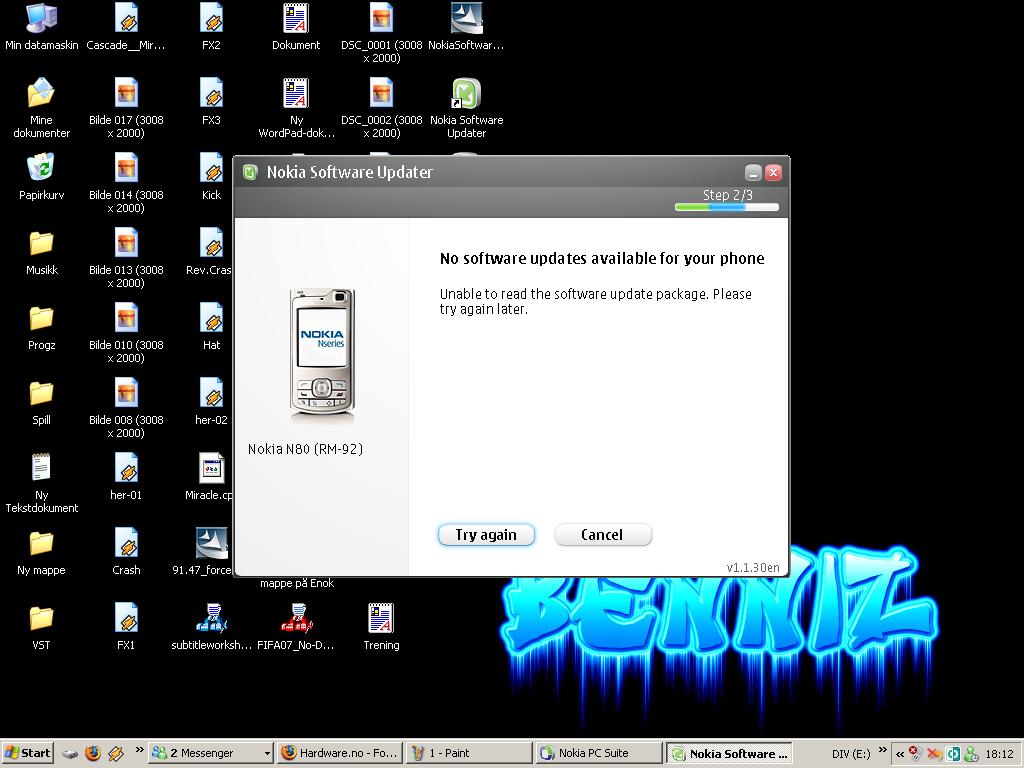Viewport: 1024px width, 768px height.
Task: Open DIV (E:) toolbar on taskbar
Action: coord(851,754)
